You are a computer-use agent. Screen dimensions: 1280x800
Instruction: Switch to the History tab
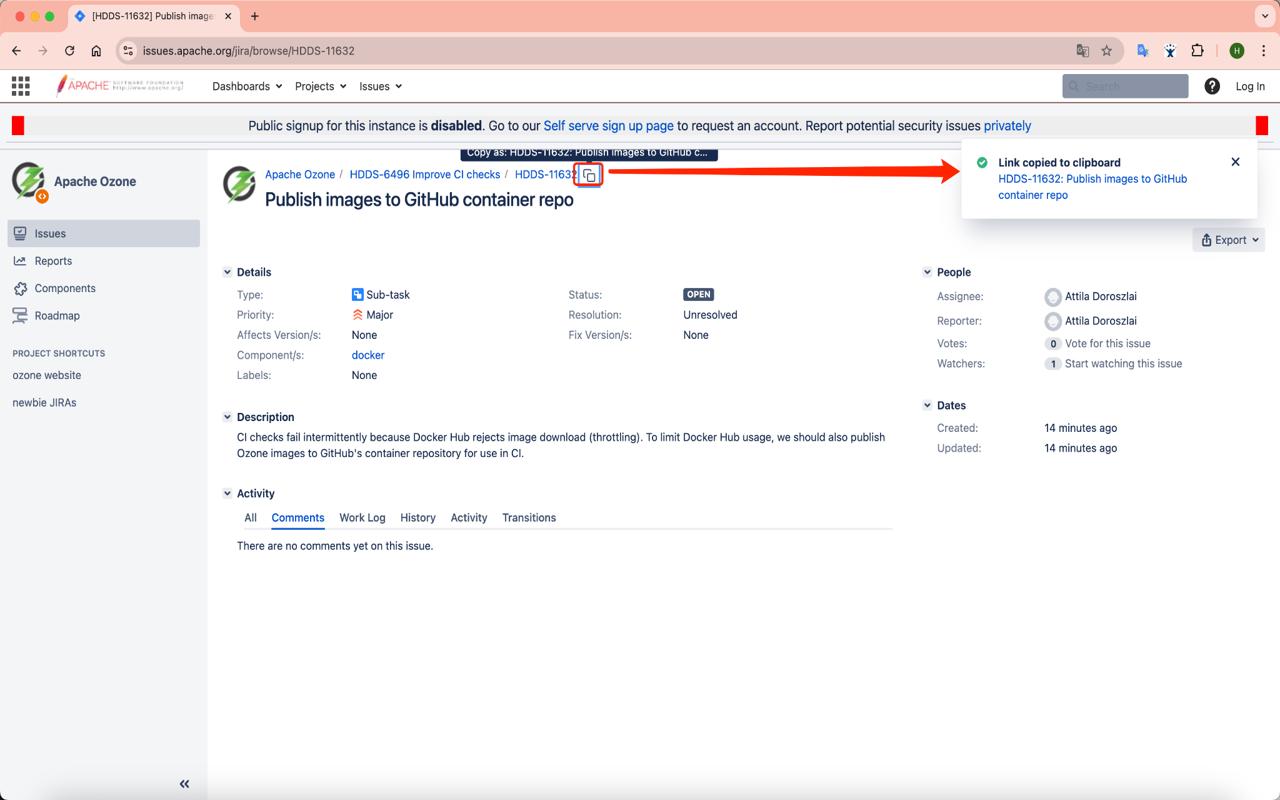(x=417, y=517)
